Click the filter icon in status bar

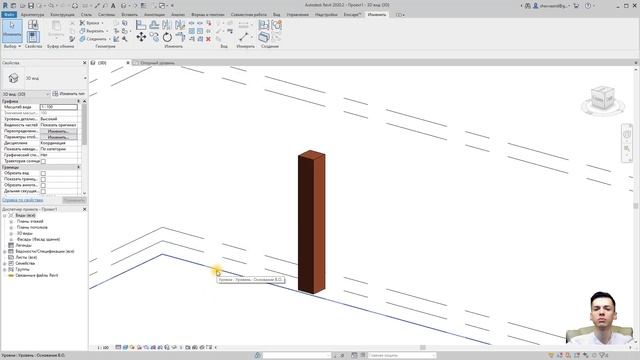pos(603,356)
